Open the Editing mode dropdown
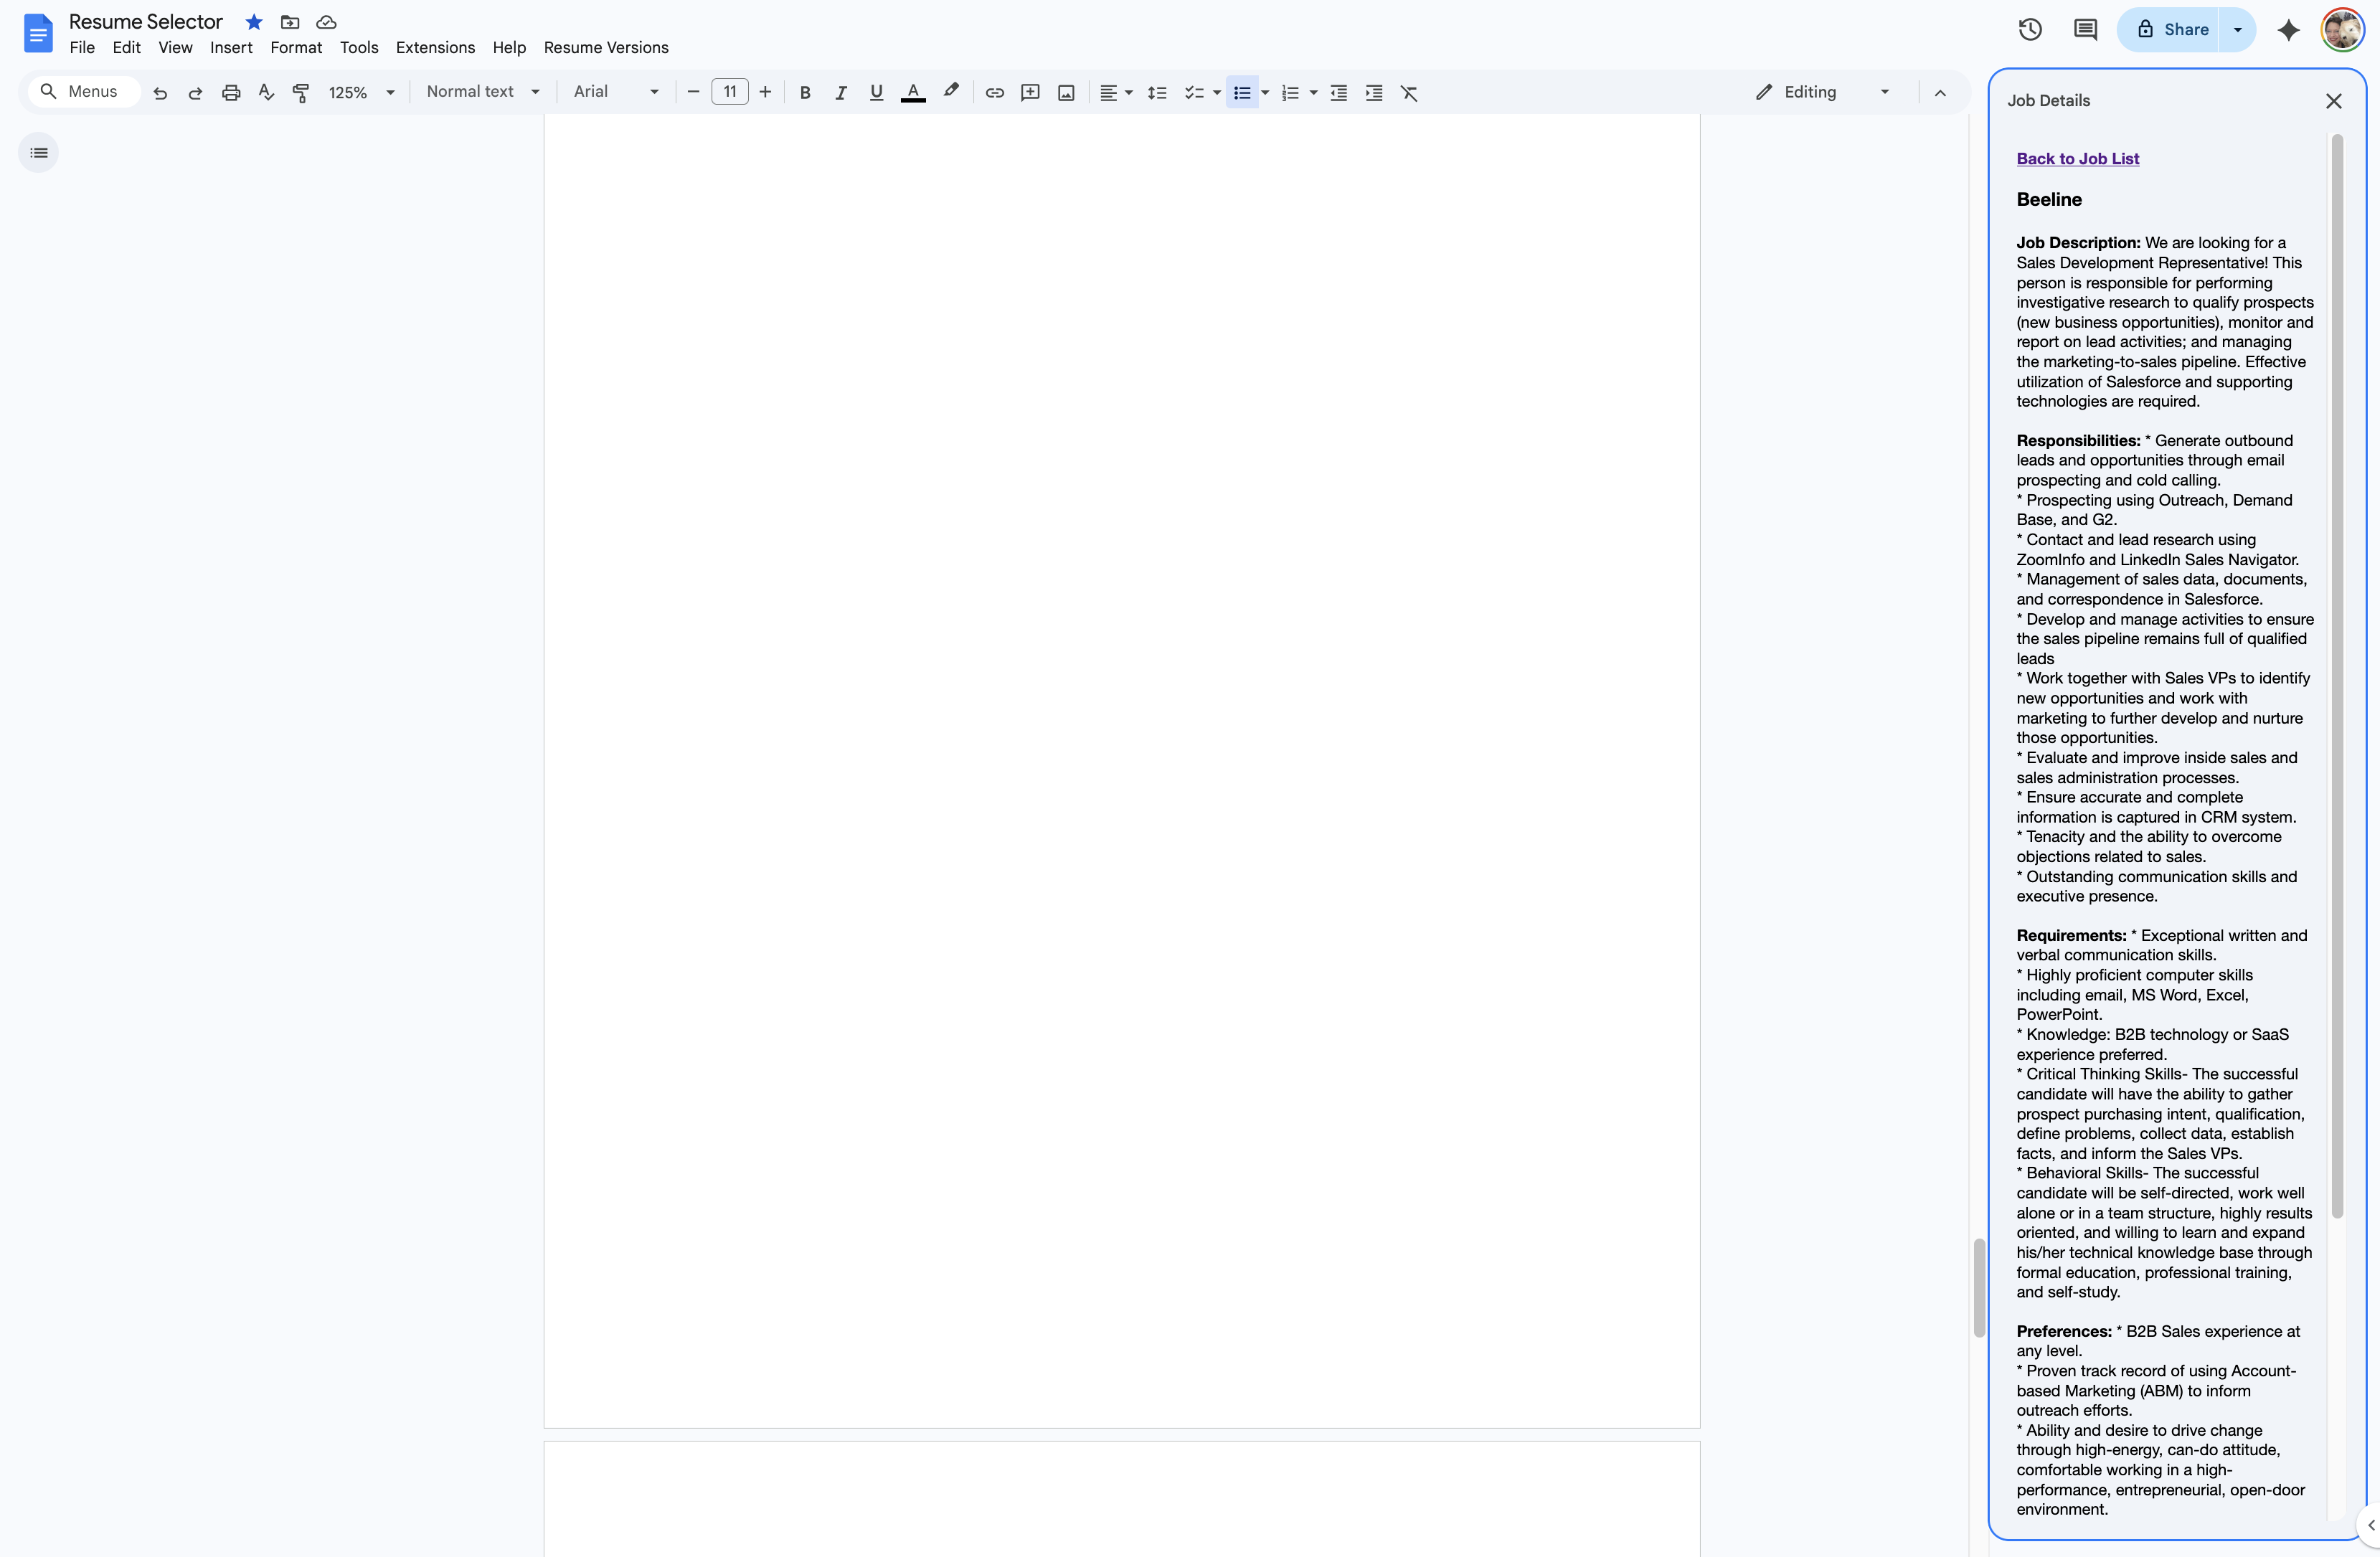The width and height of the screenshot is (2380, 1557). click(1823, 92)
